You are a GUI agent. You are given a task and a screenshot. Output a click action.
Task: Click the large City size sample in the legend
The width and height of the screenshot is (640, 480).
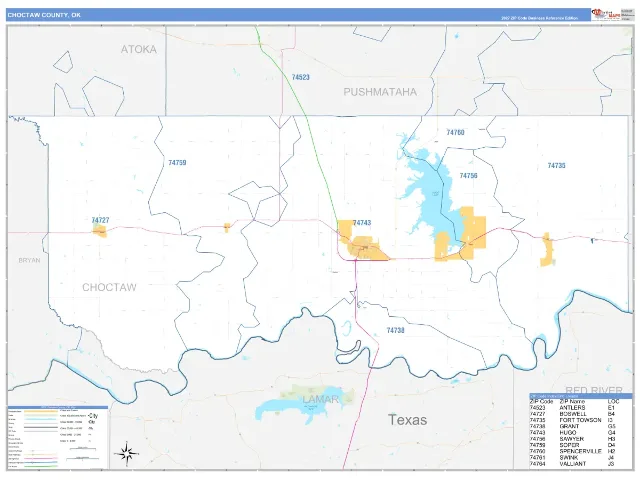[93, 416]
